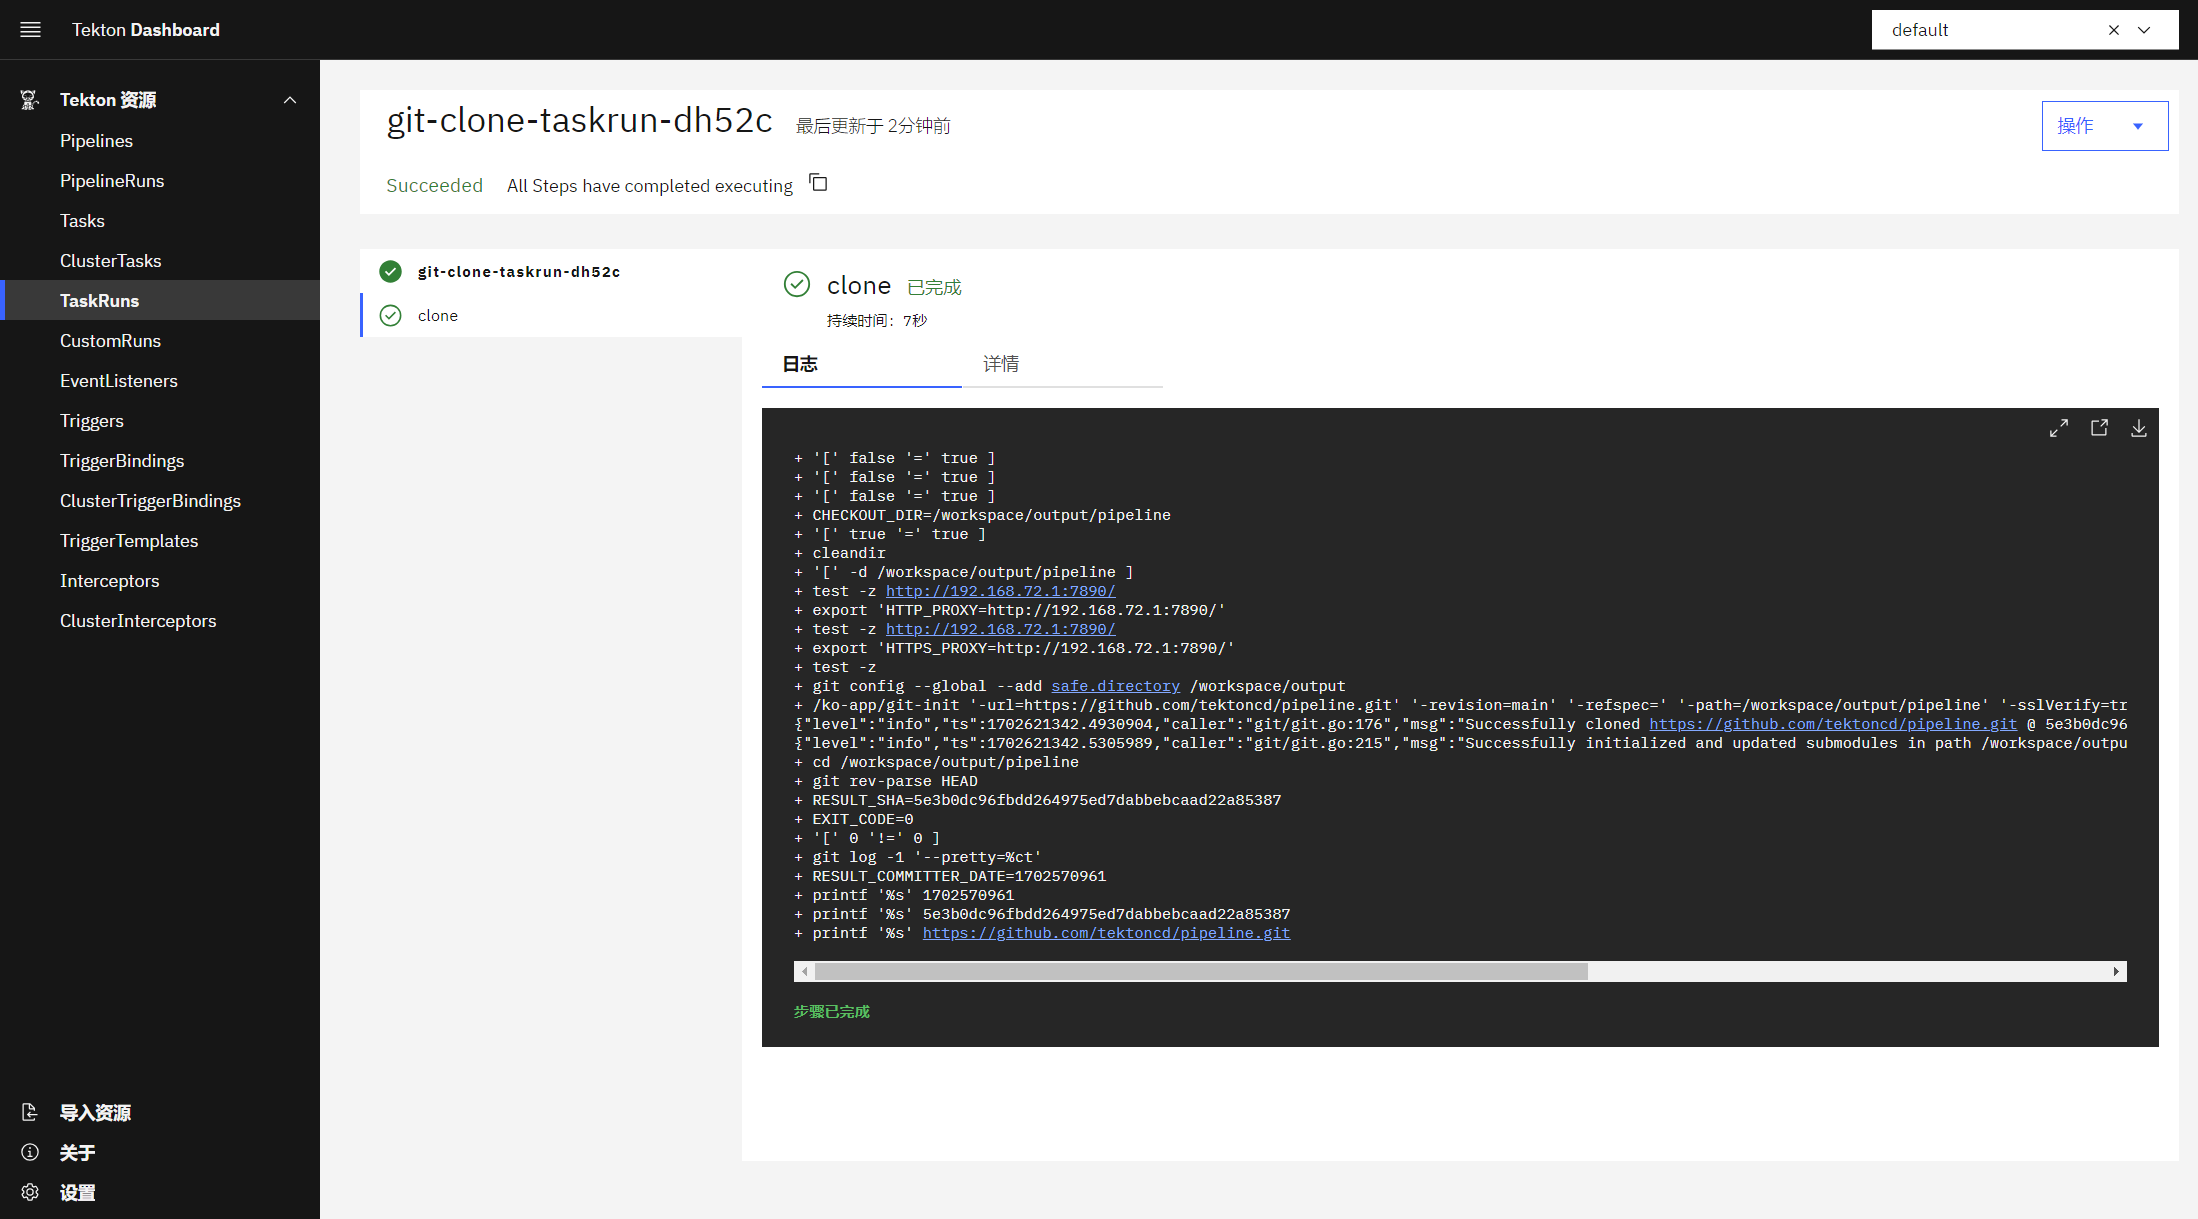Navigate to EventListeners
The width and height of the screenshot is (2198, 1219).
pyautogui.click(x=160, y=381)
